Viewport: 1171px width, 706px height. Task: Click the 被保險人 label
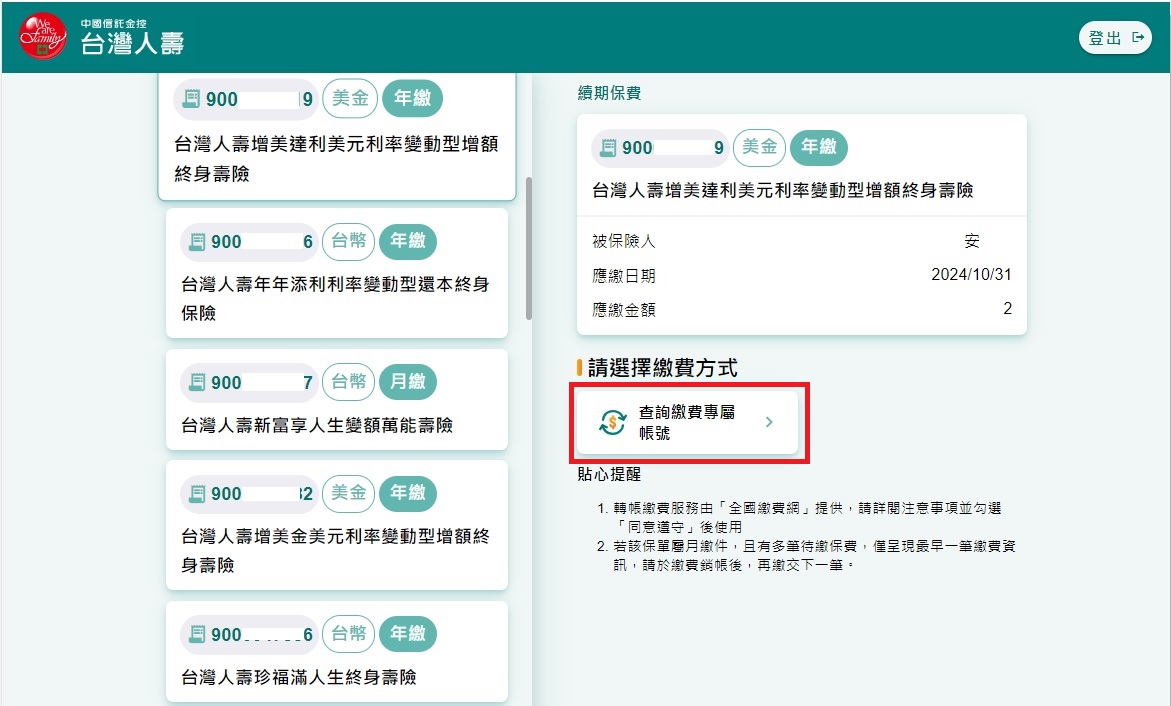(624, 241)
